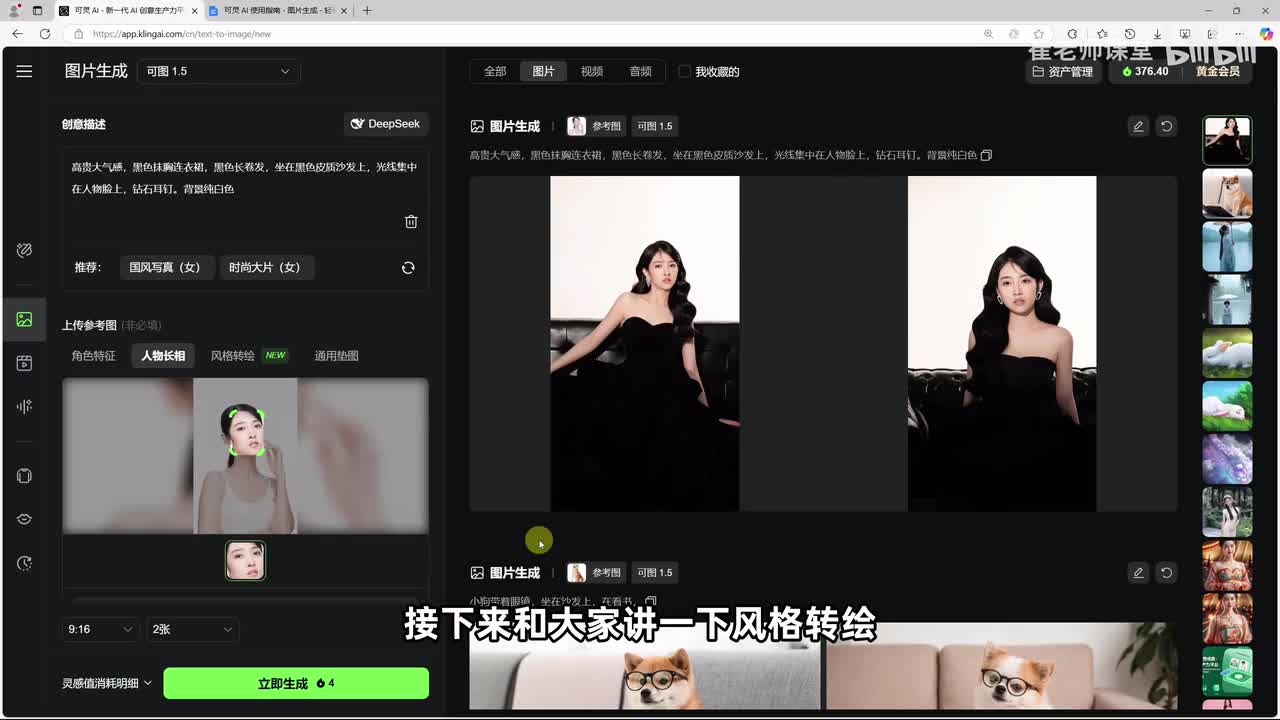
Task: Select the Shiba dog history thumbnail
Action: [x=1227, y=193]
